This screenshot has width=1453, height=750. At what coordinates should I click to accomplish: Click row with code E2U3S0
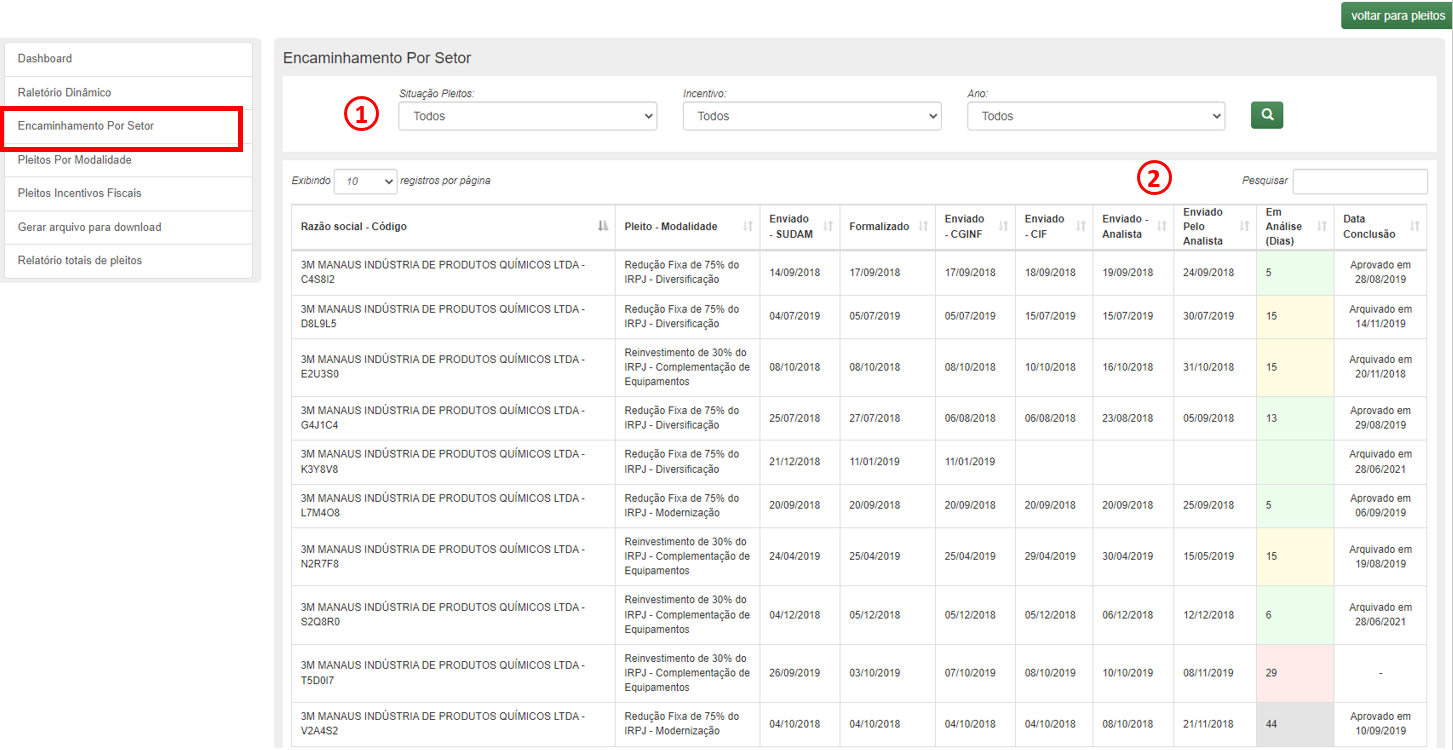click(x=859, y=367)
